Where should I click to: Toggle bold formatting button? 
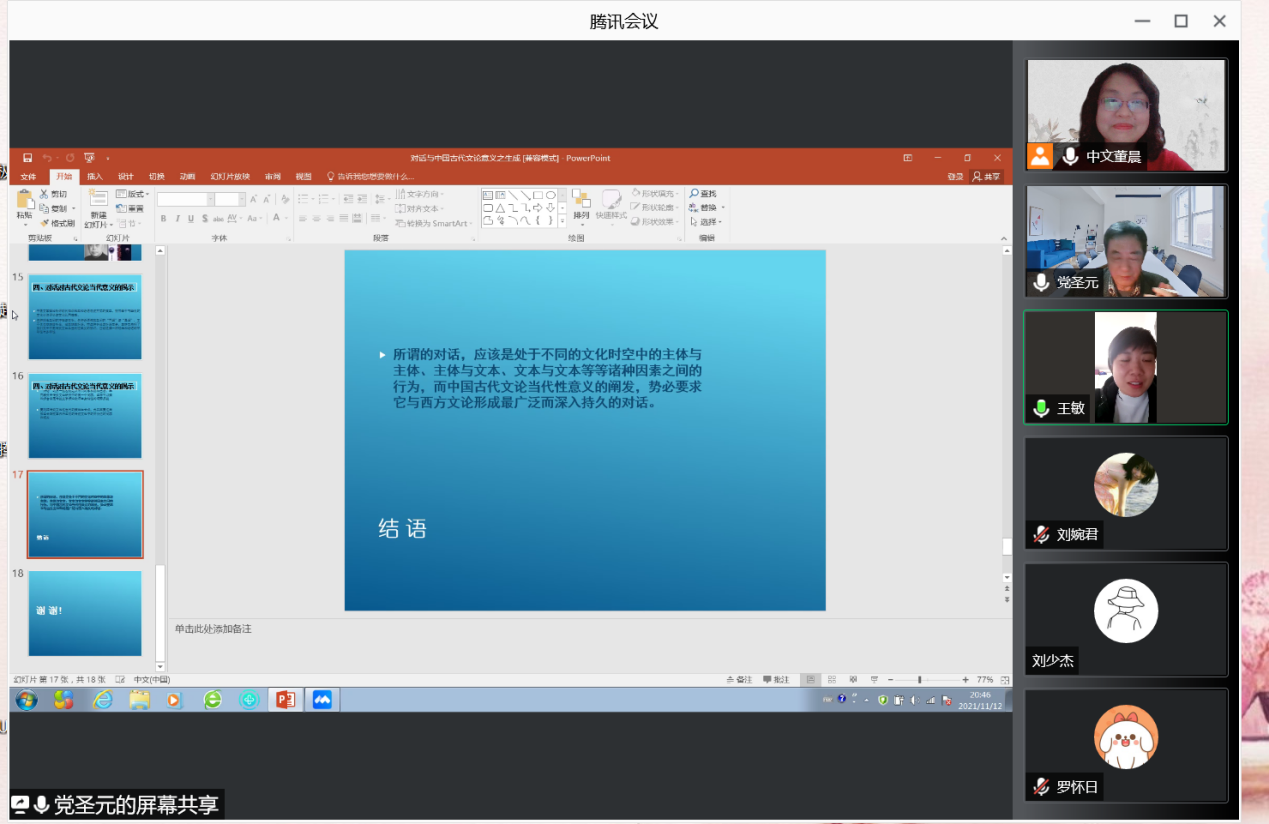click(163, 218)
